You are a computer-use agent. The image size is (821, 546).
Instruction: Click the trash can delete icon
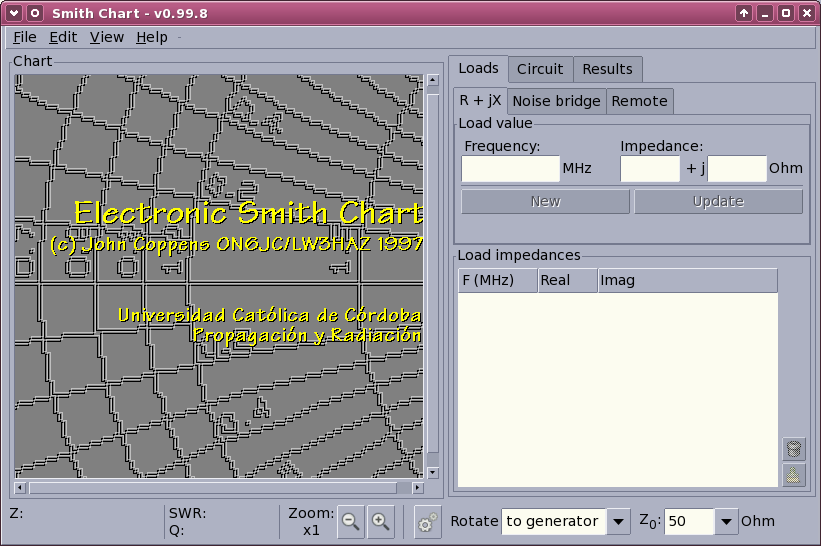pos(794,449)
